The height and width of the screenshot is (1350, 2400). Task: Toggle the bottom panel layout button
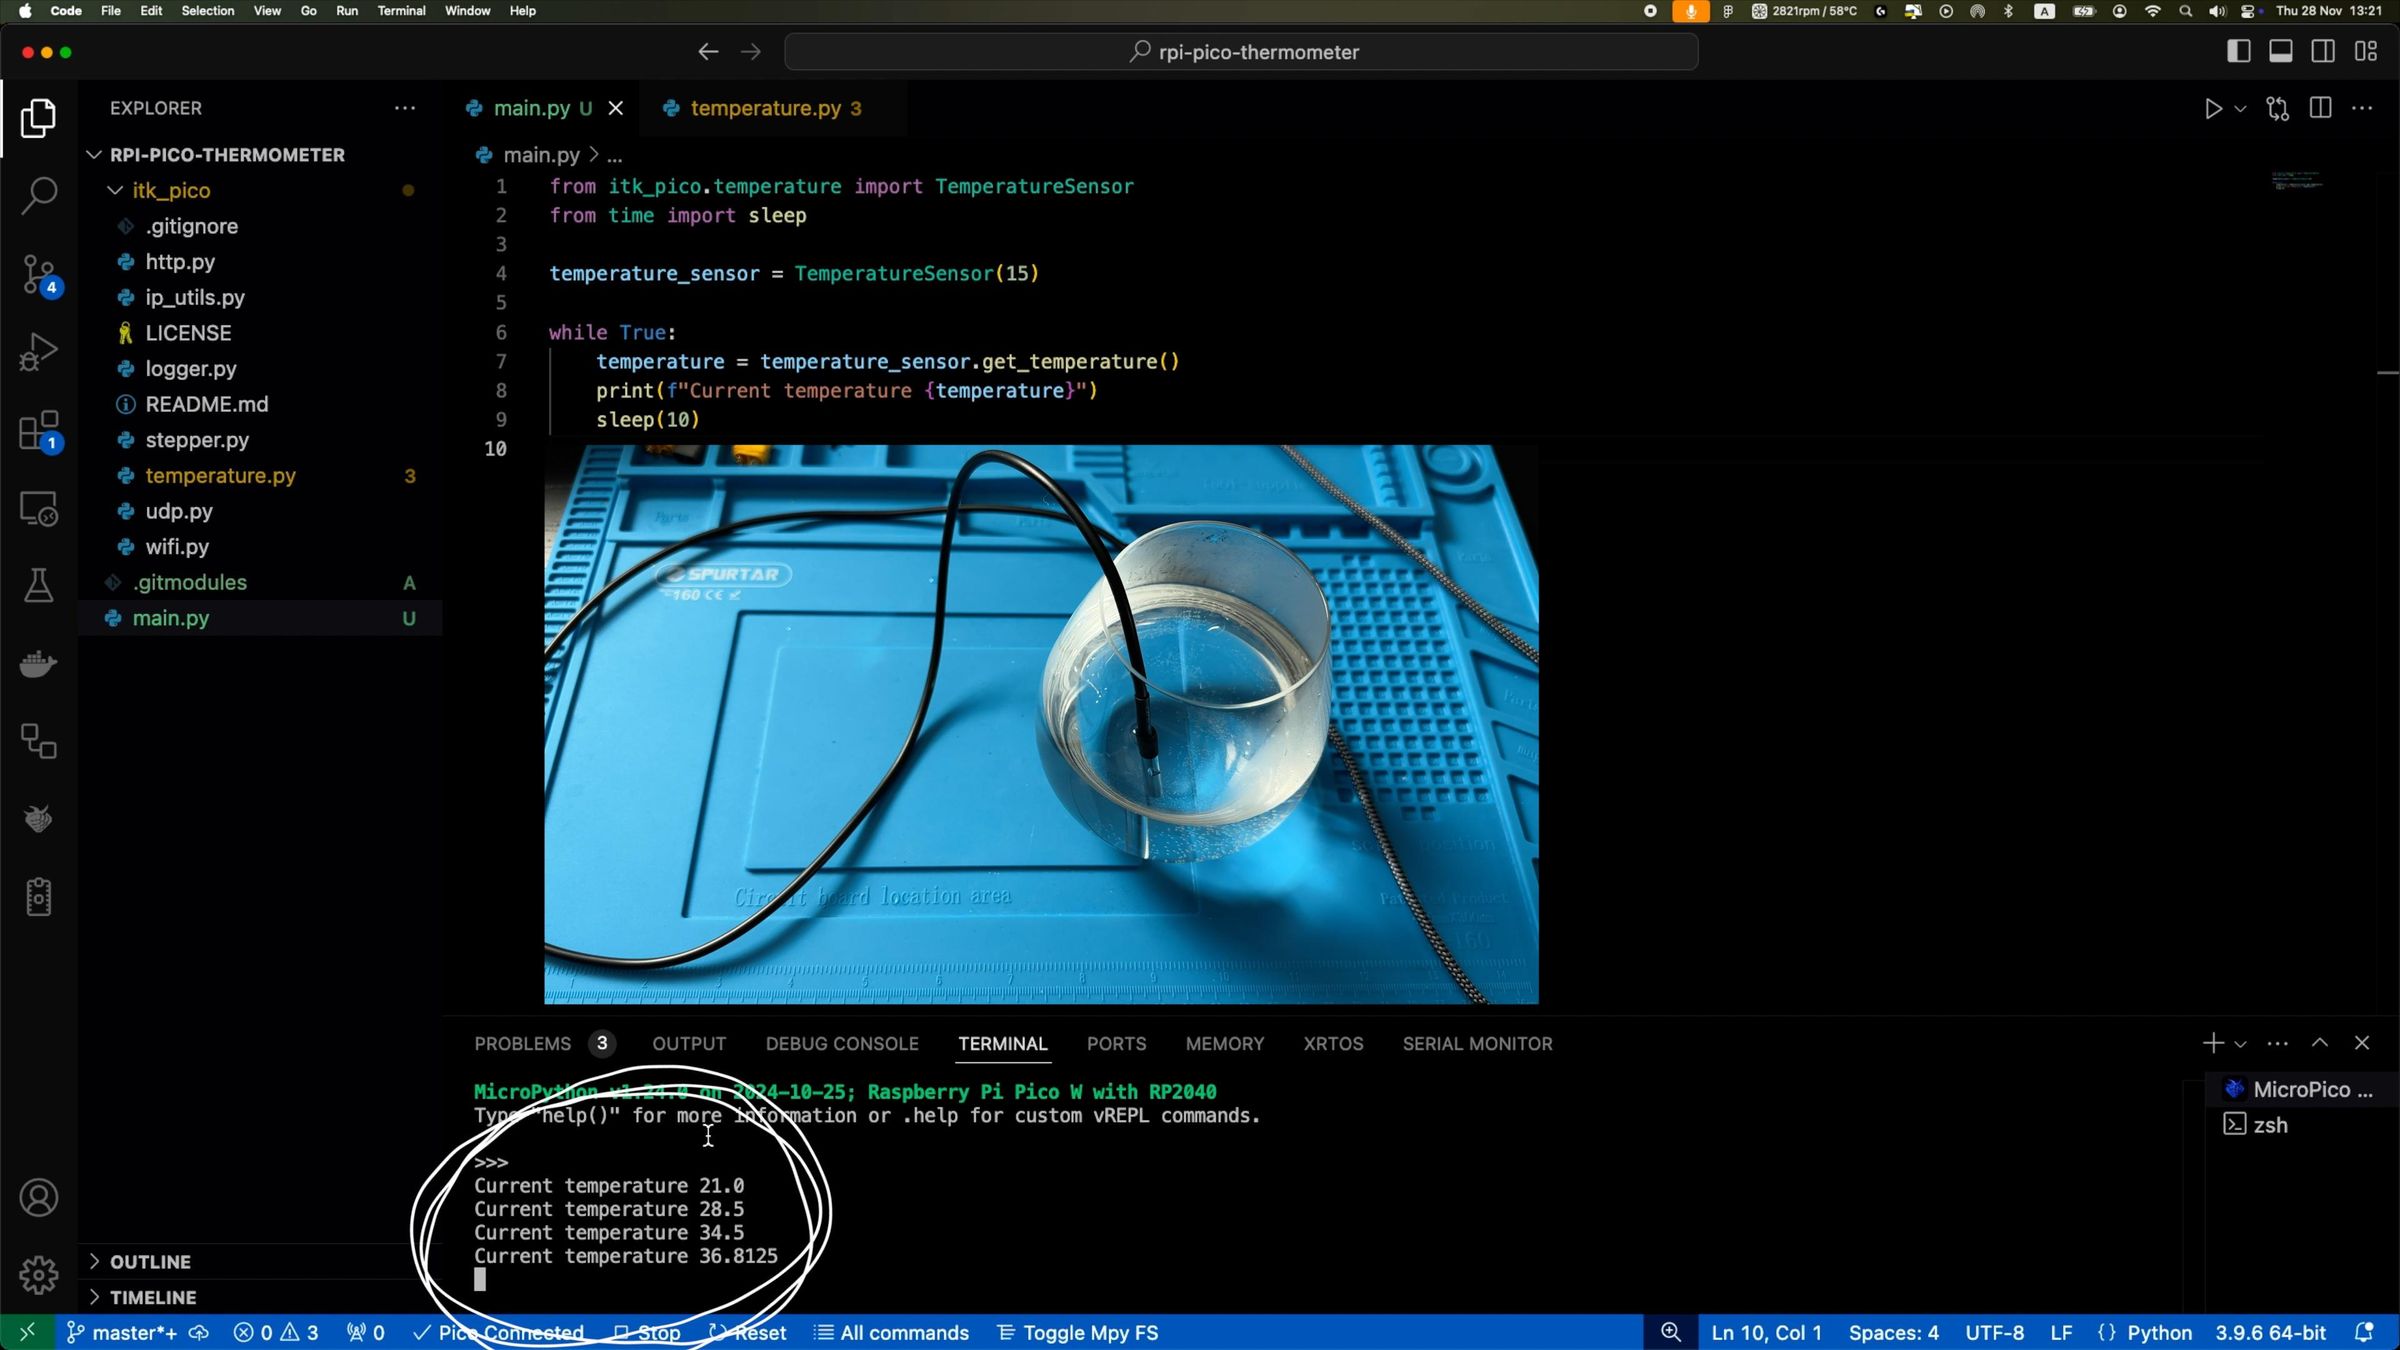pos(2280,52)
